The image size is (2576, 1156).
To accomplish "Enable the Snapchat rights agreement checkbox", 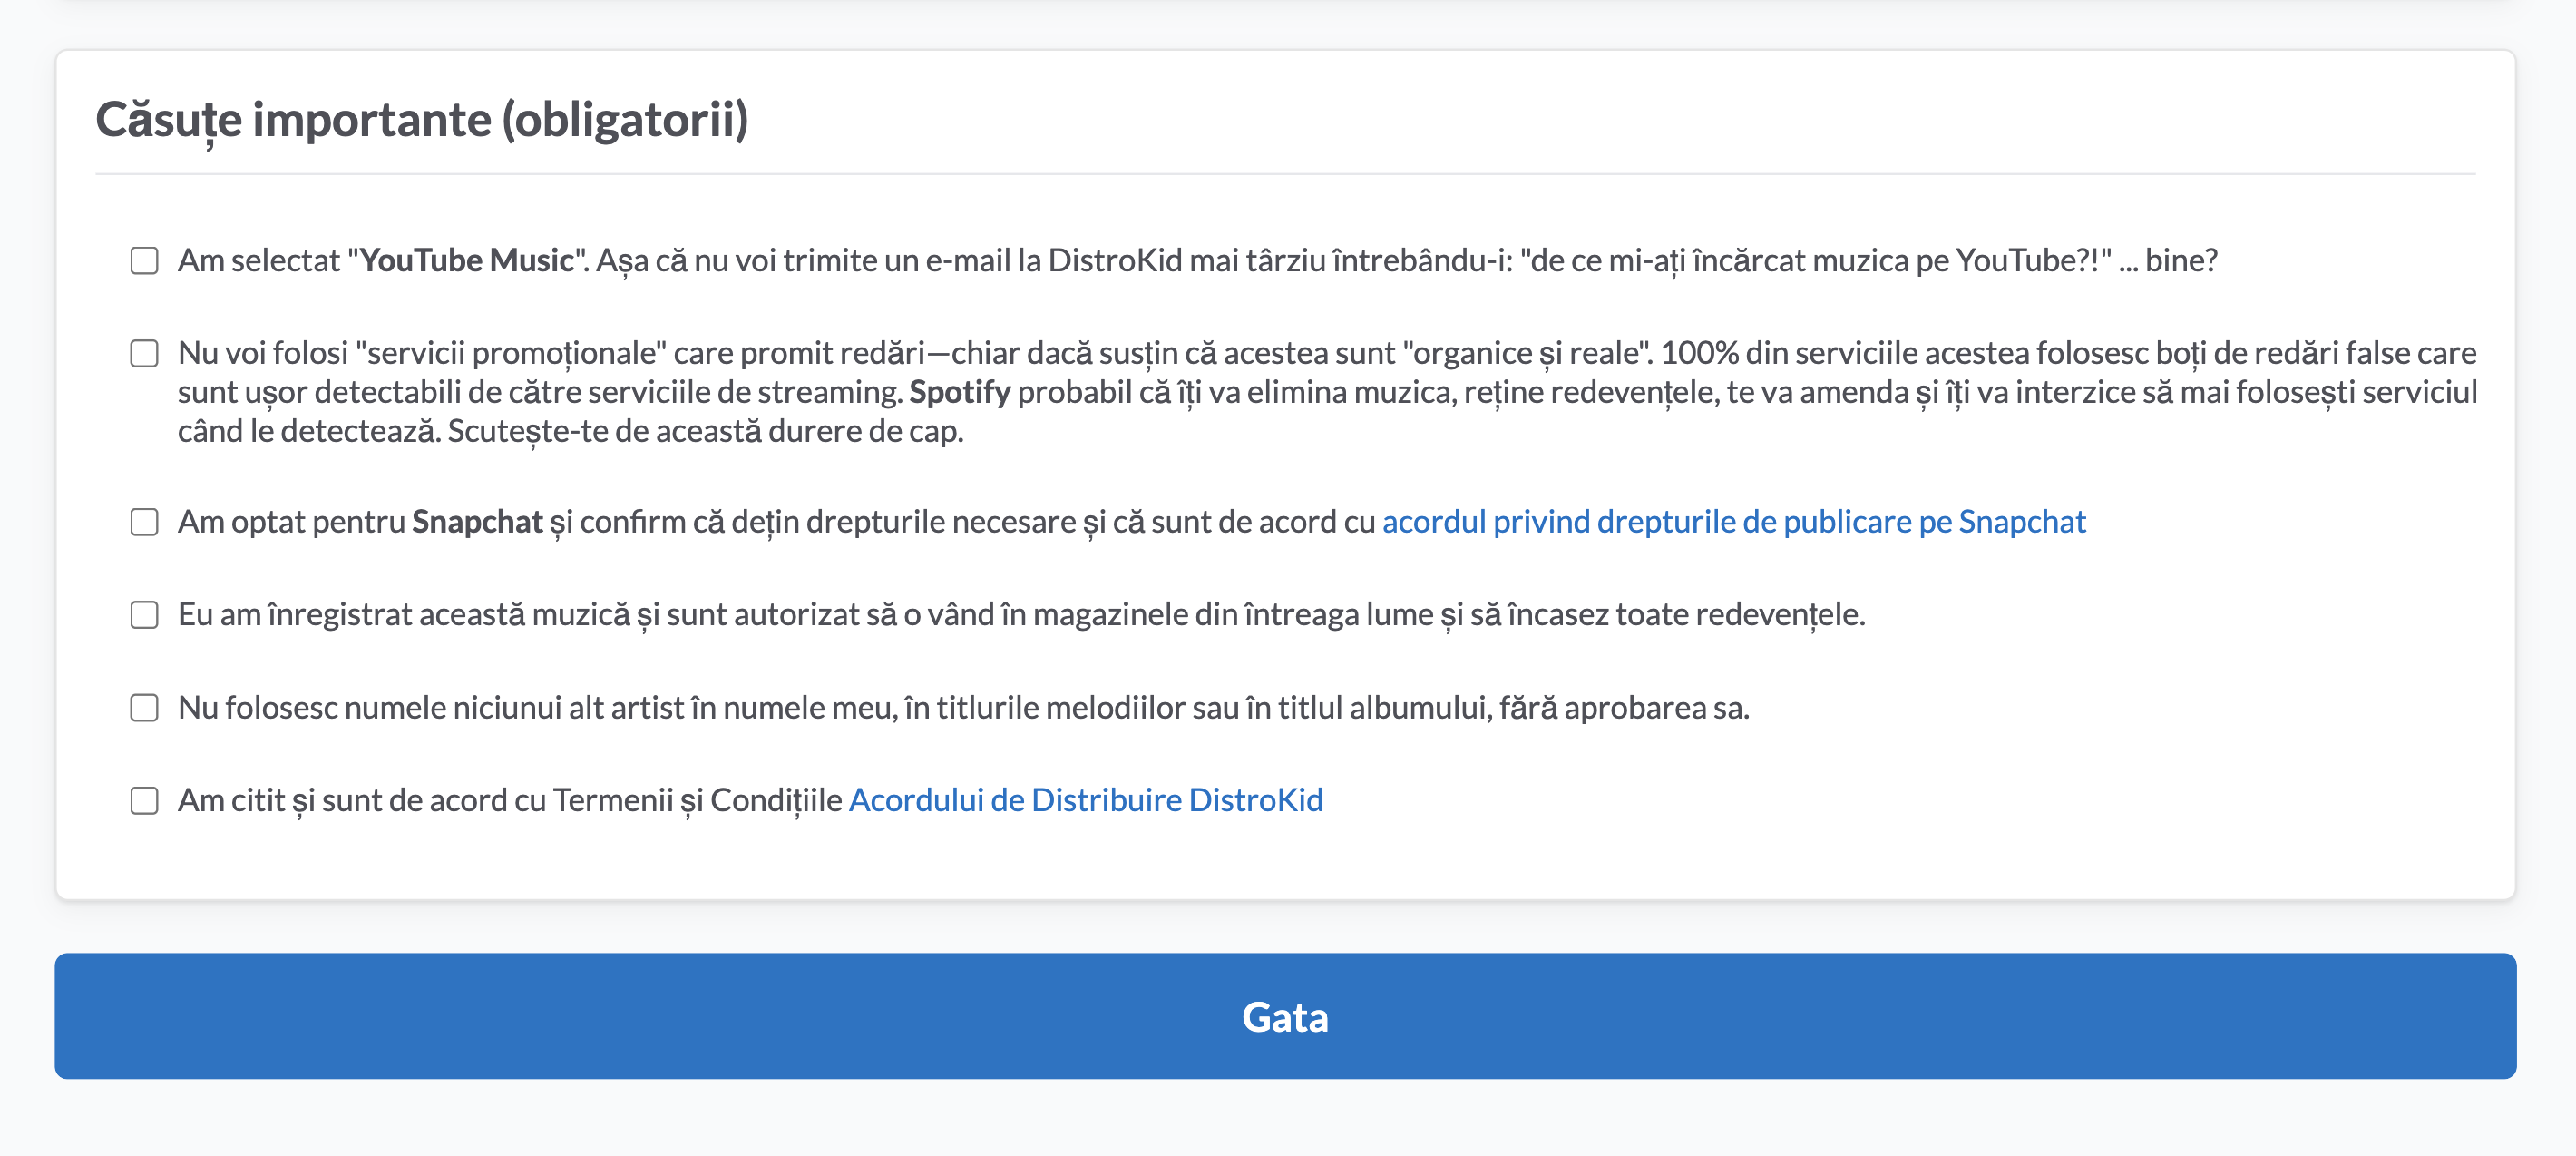I will coord(145,522).
